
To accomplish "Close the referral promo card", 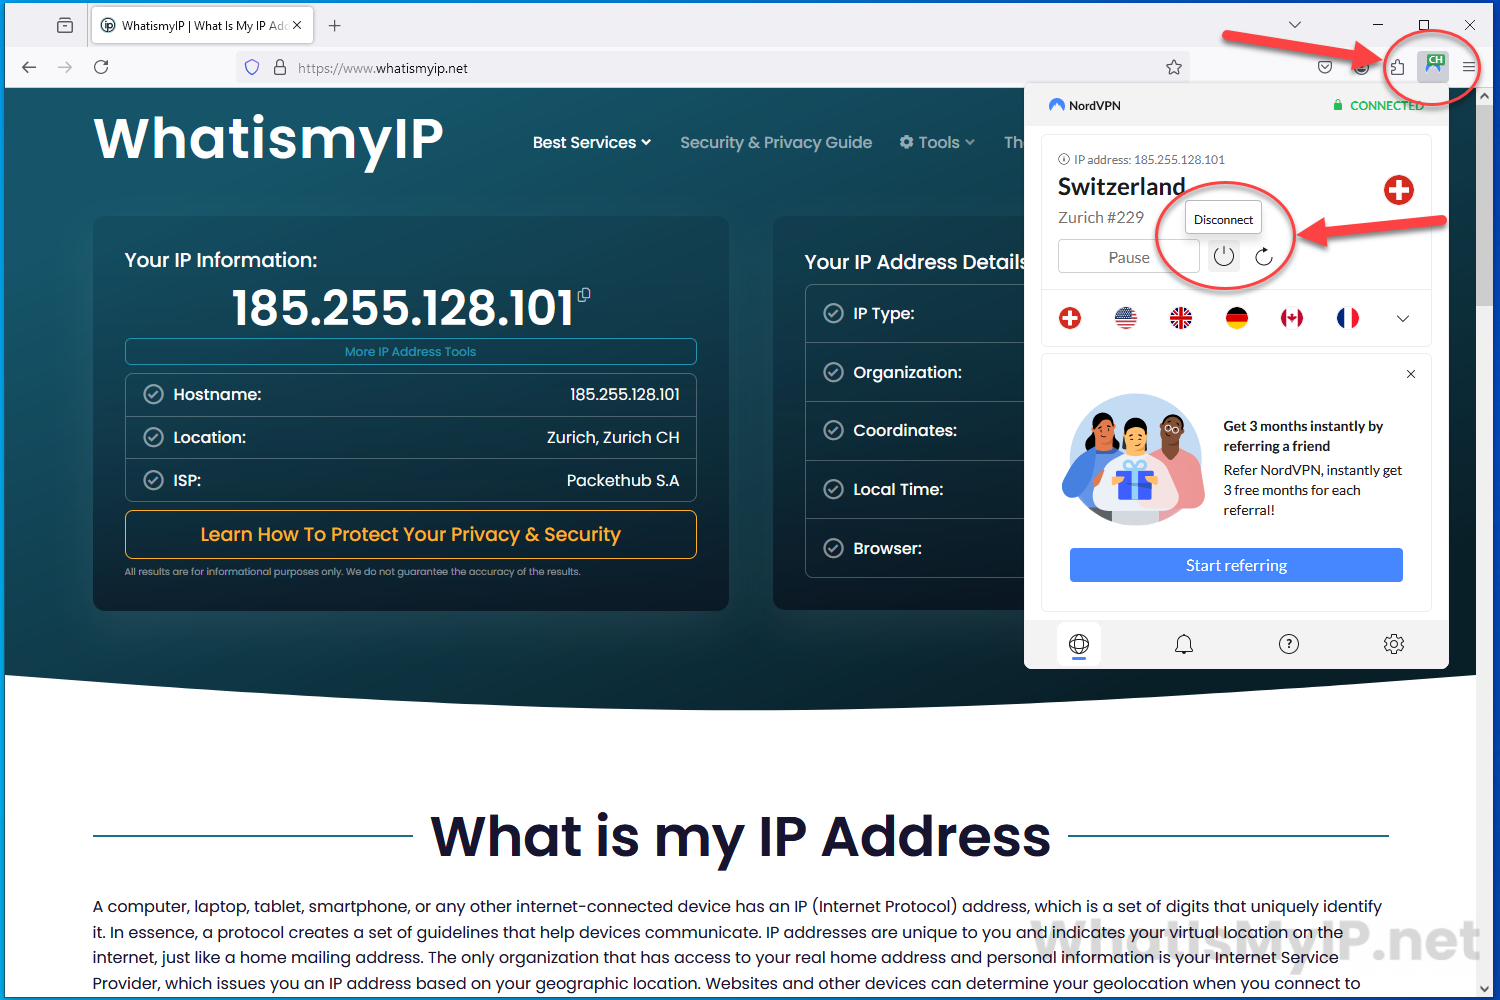I will pyautogui.click(x=1411, y=374).
